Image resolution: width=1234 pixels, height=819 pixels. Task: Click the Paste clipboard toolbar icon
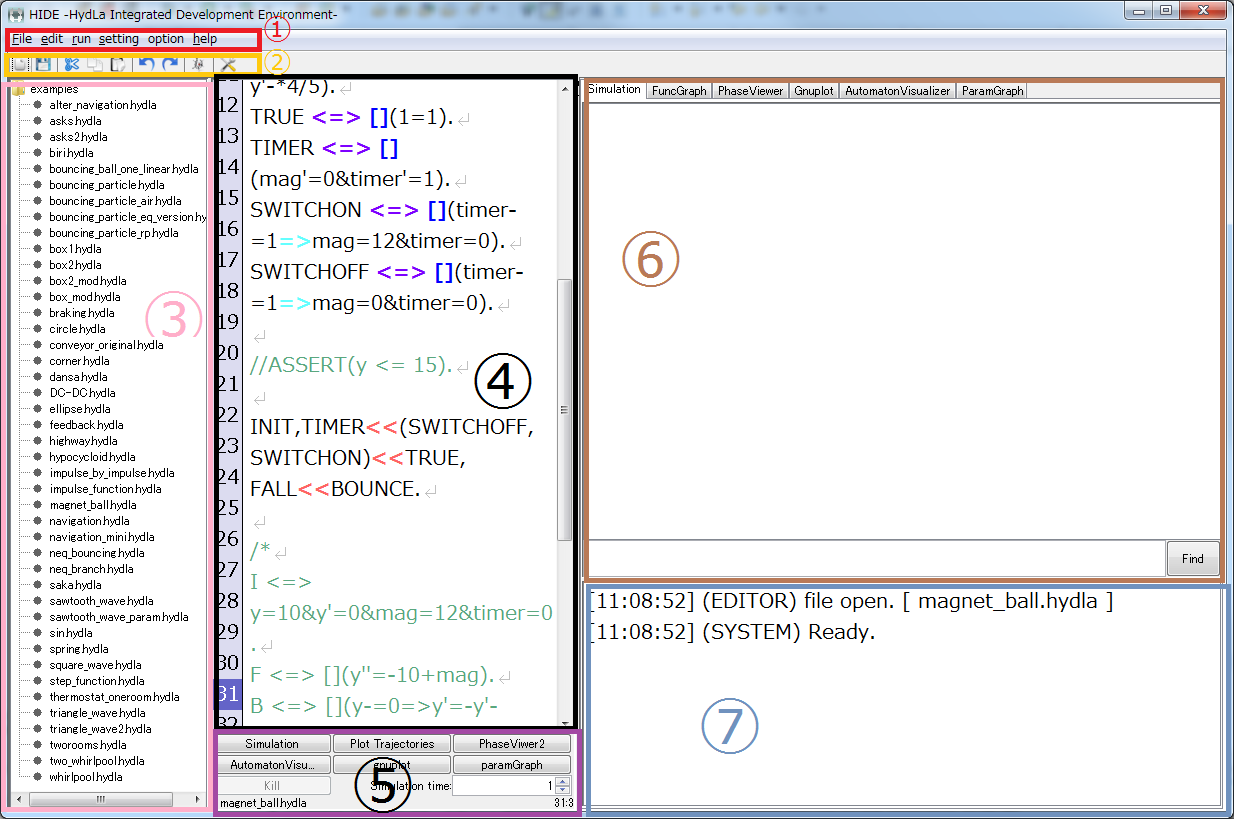(118, 64)
